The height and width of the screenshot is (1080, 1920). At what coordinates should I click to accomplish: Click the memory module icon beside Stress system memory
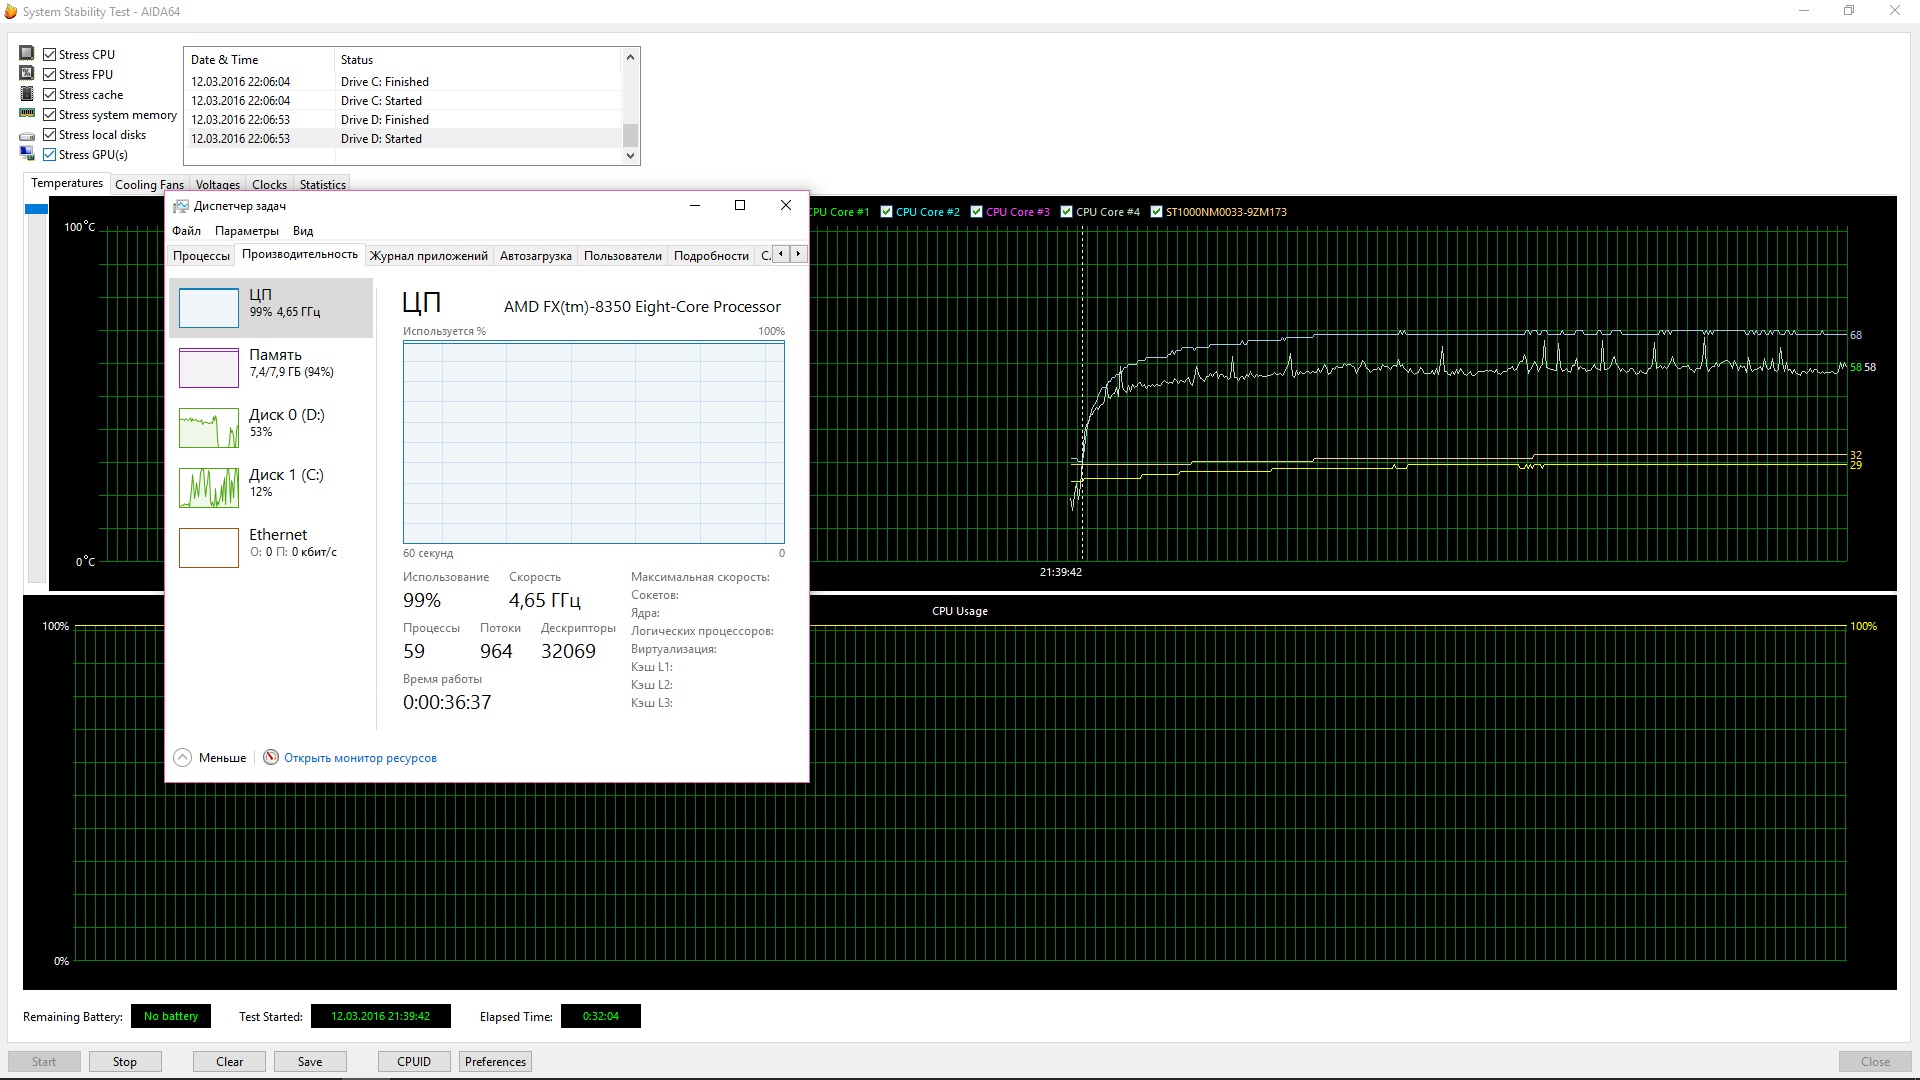point(27,113)
